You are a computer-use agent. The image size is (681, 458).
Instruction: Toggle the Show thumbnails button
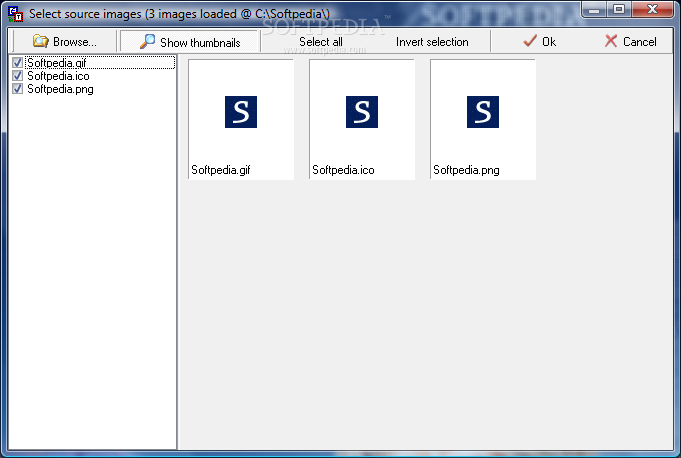click(189, 42)
